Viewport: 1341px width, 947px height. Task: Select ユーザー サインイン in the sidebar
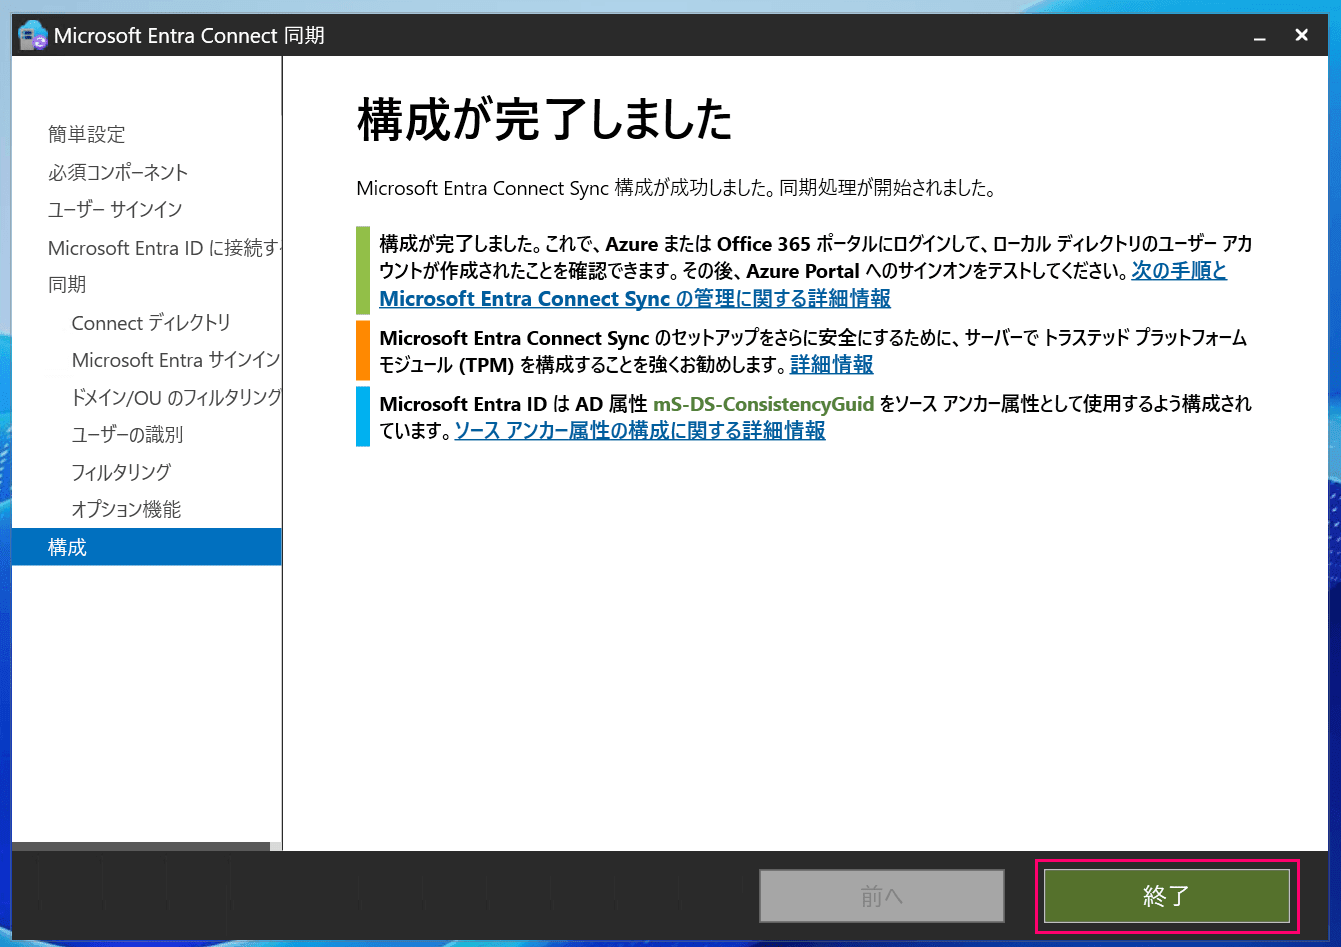tap(115, 209)
